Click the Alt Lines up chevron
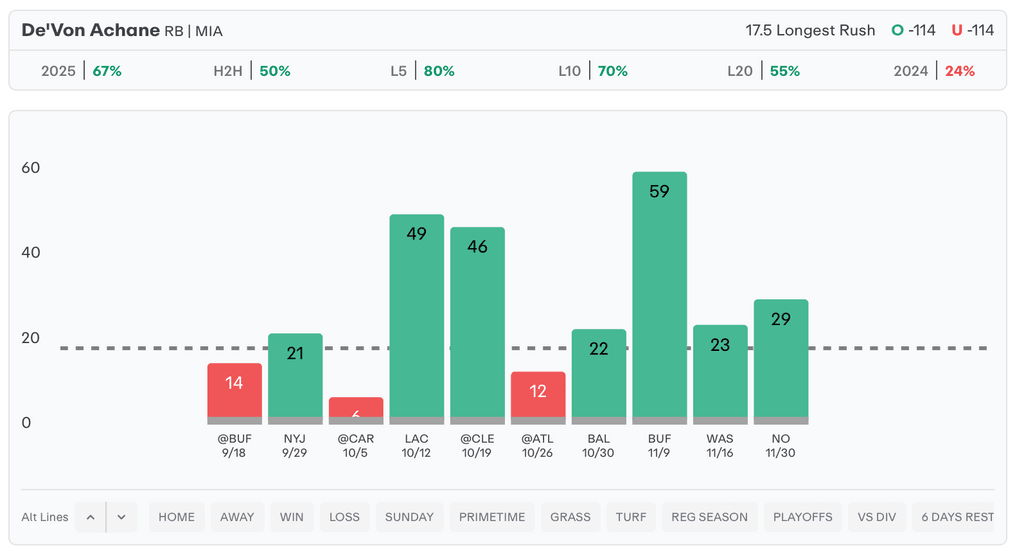This screenshot has width=1024, height=559. [x=90, y=517]
